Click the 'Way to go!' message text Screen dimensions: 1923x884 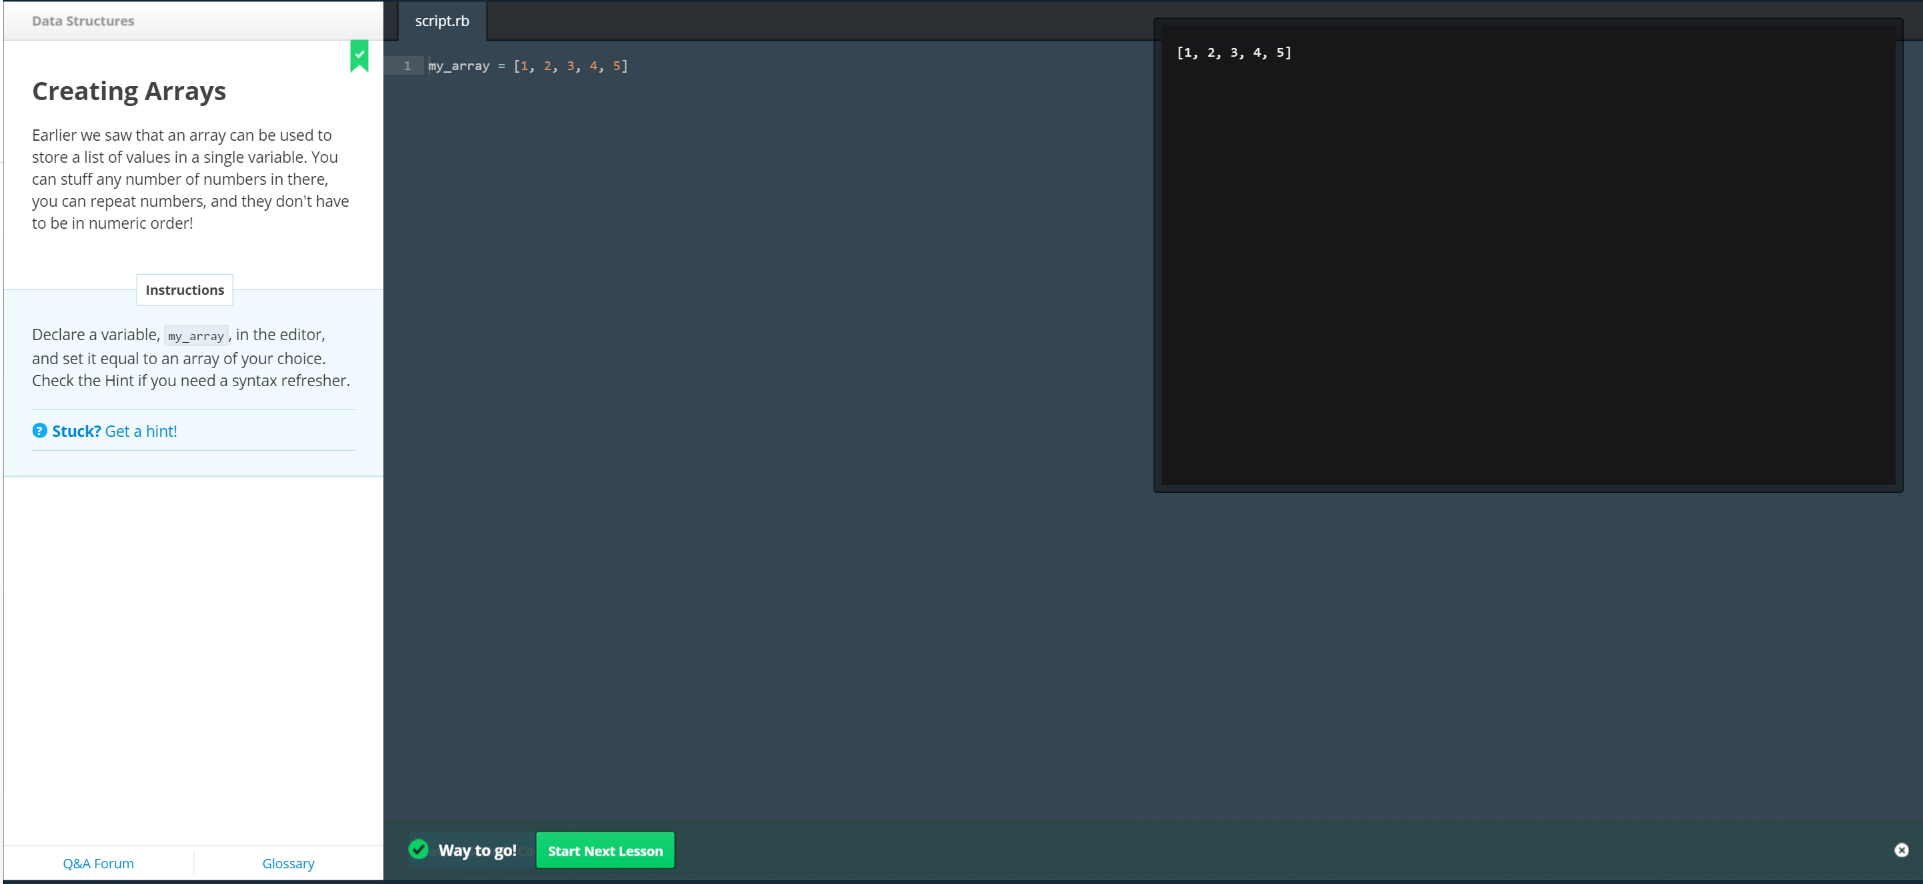pos(477,850)
